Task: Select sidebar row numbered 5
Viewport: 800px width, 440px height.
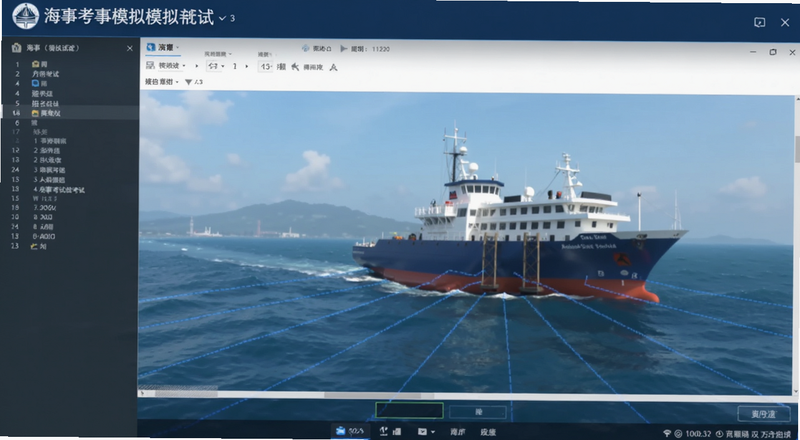Action: 71,103
